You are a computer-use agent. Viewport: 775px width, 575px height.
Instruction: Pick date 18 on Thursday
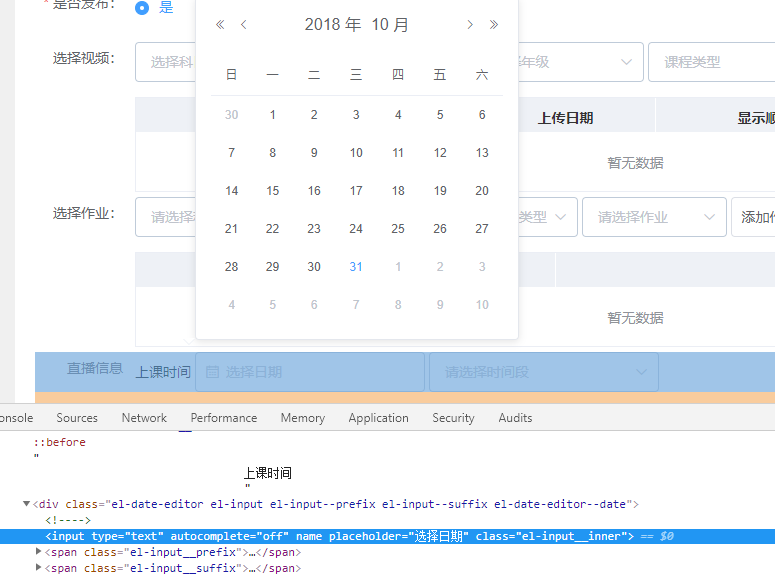tap(398, 191)
